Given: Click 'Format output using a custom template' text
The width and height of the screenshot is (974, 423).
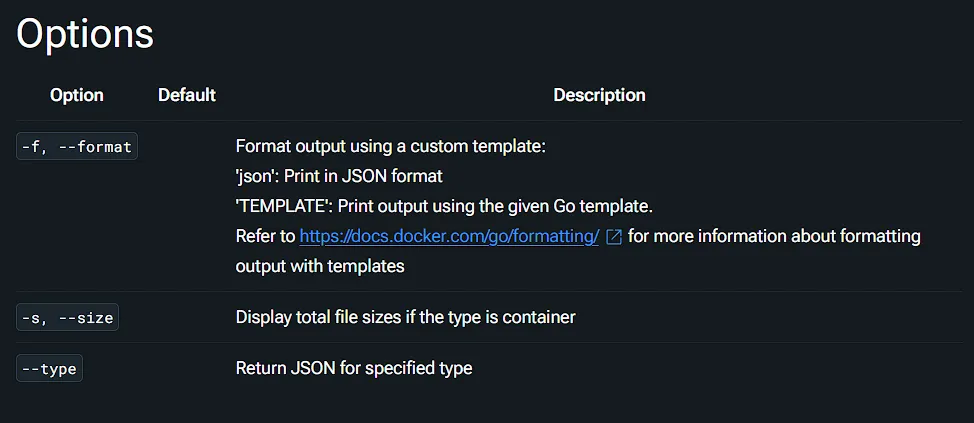Looking at the screenshot, I should point(391,147).
